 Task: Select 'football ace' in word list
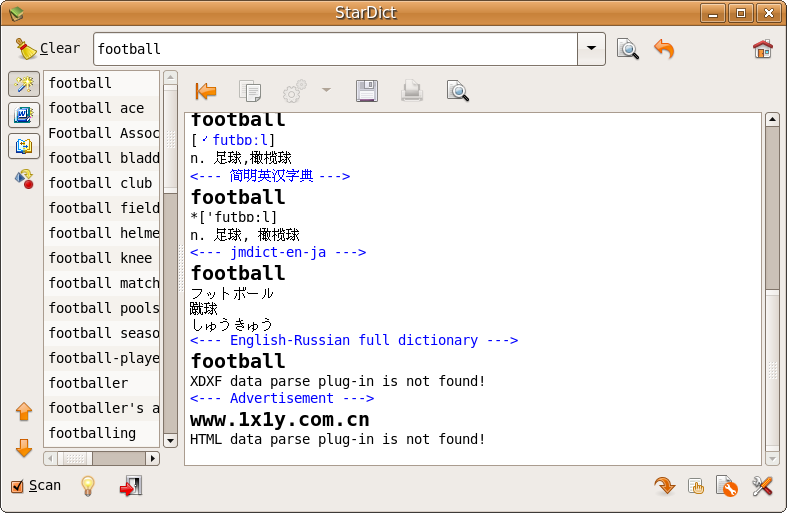[x=102, y=108]
